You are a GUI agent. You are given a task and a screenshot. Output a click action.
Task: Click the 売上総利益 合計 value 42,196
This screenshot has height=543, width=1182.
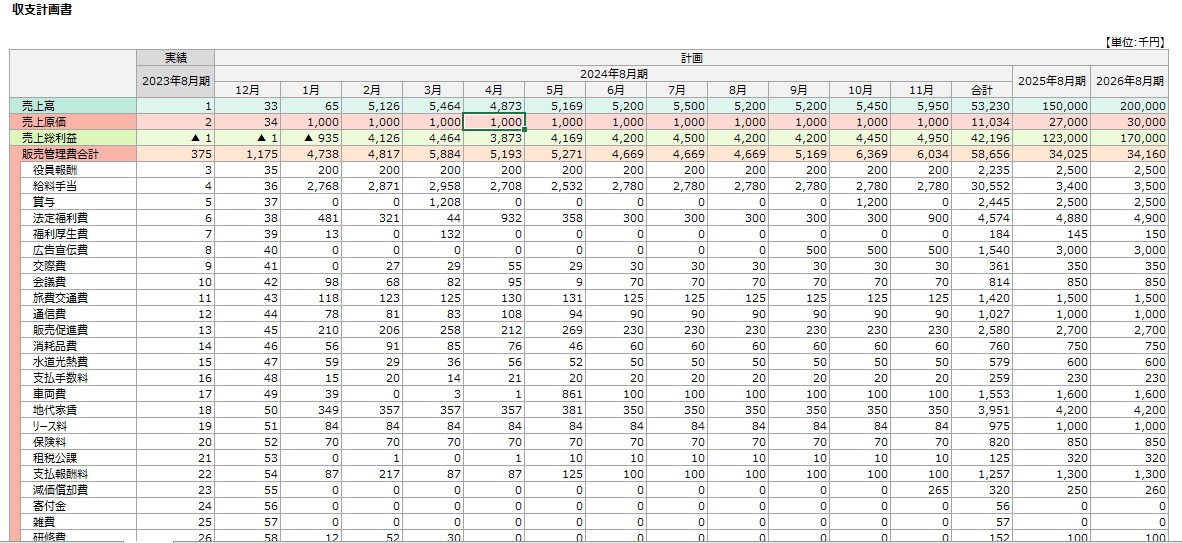tap(981, 138)
